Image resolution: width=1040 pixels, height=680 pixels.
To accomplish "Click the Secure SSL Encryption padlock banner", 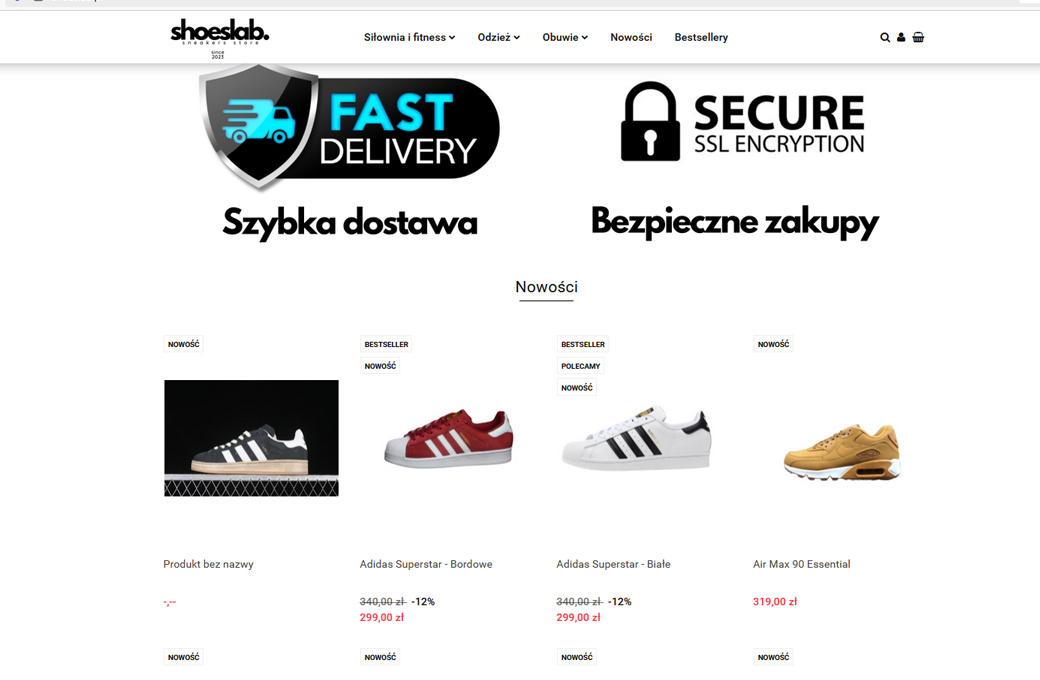I will pos(742,122).
